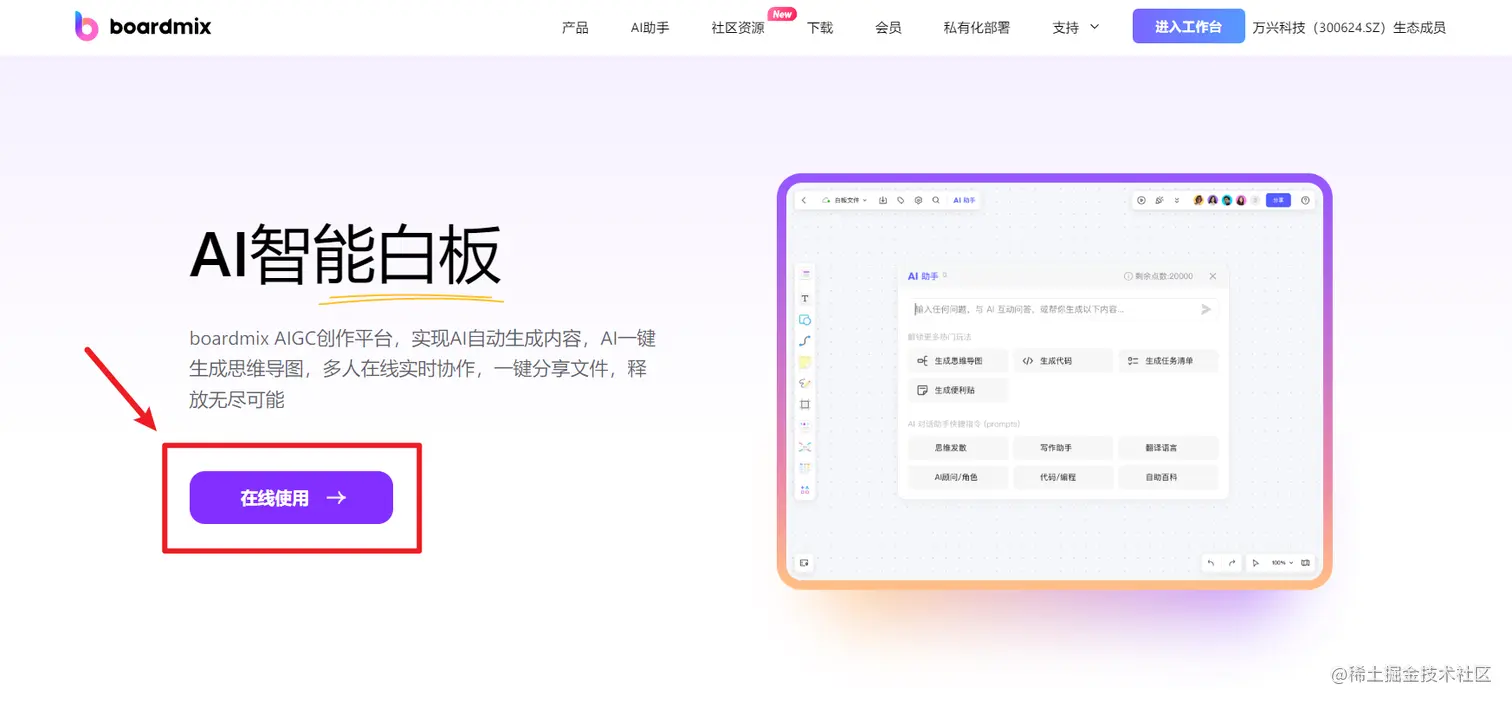Open the more tools grid icon
The height and width of the screenshot is (705, 1512).
pyautogui.click(x=805, y=489)
